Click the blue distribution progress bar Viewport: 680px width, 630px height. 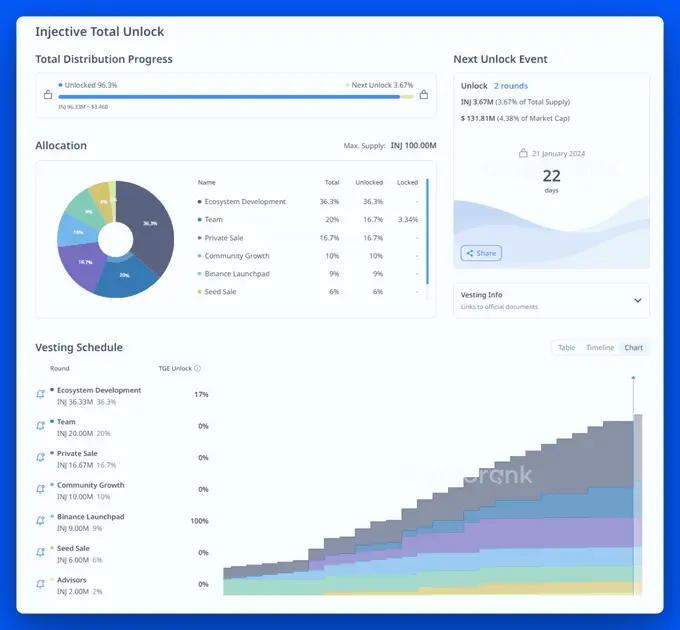pos(229,97)
